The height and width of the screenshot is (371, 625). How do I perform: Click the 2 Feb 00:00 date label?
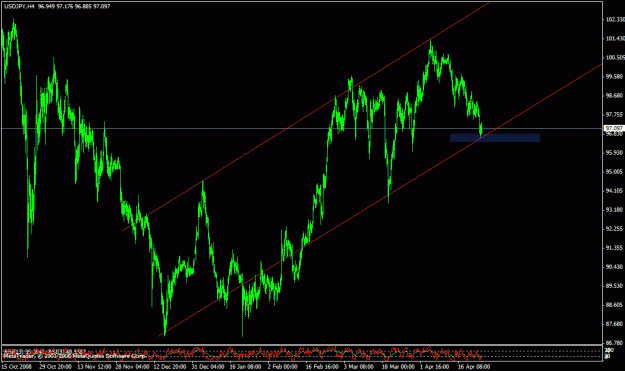click(x=283, y=367)
